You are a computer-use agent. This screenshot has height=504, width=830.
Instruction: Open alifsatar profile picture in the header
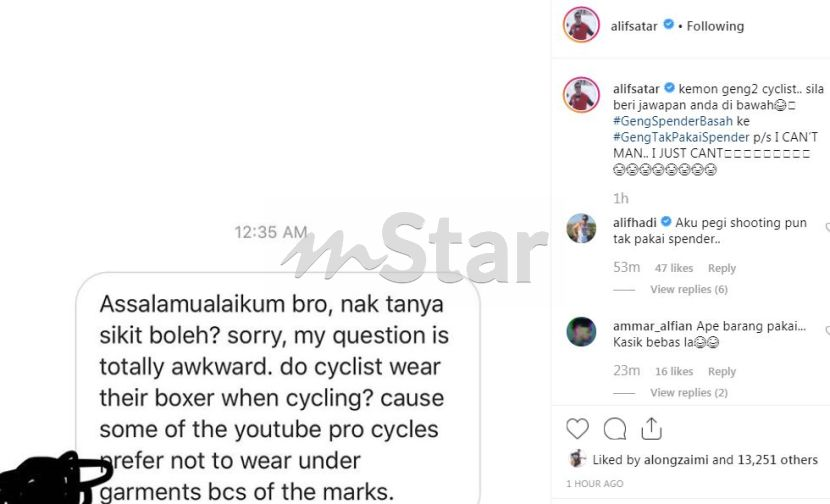point(581,25)
